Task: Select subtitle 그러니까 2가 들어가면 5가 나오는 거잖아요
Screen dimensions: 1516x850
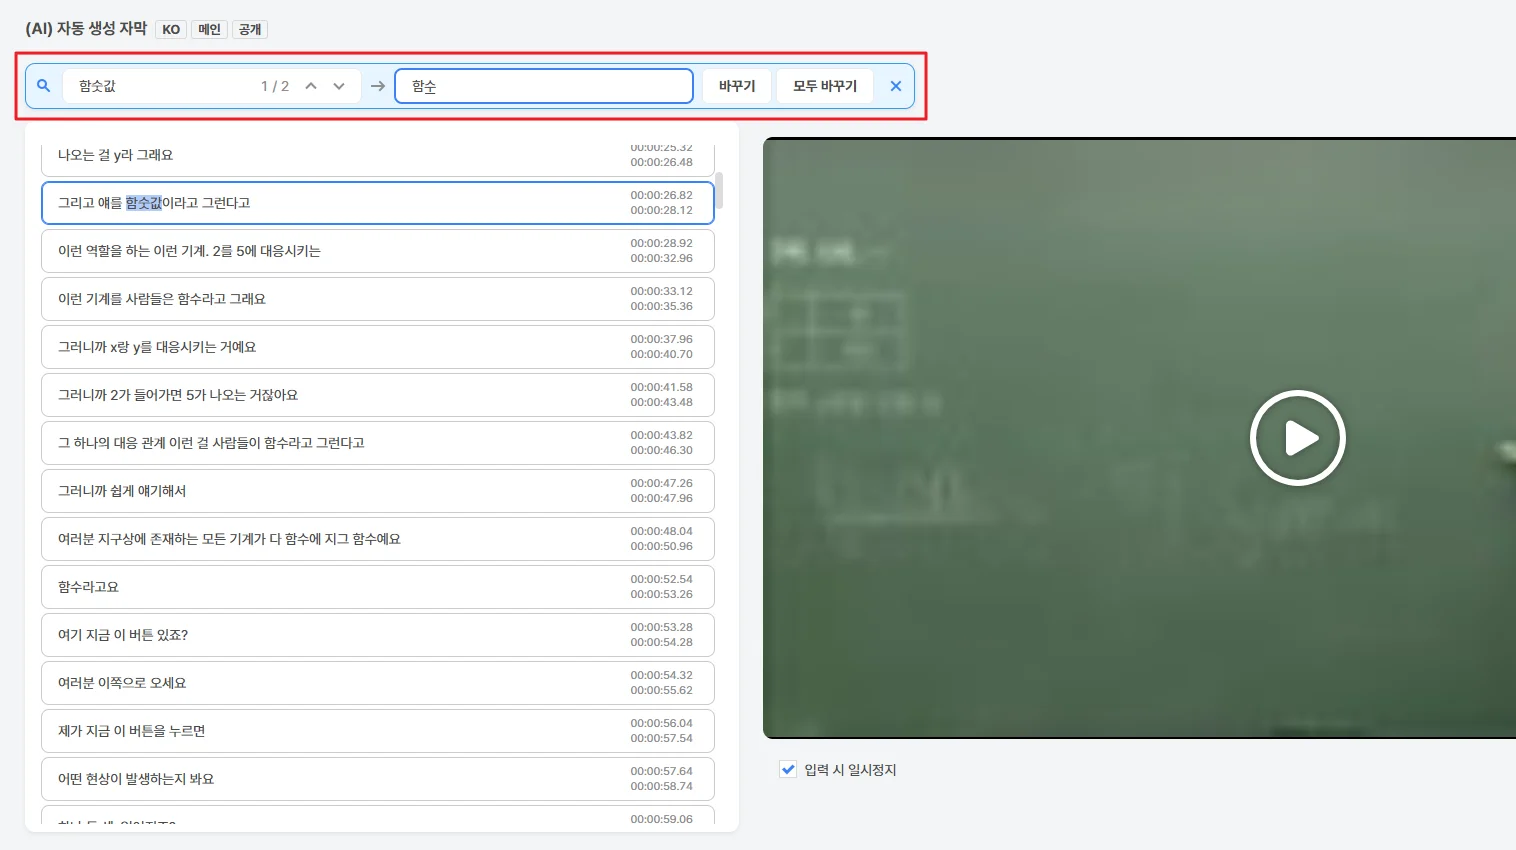Action: [x=377, y=395]
